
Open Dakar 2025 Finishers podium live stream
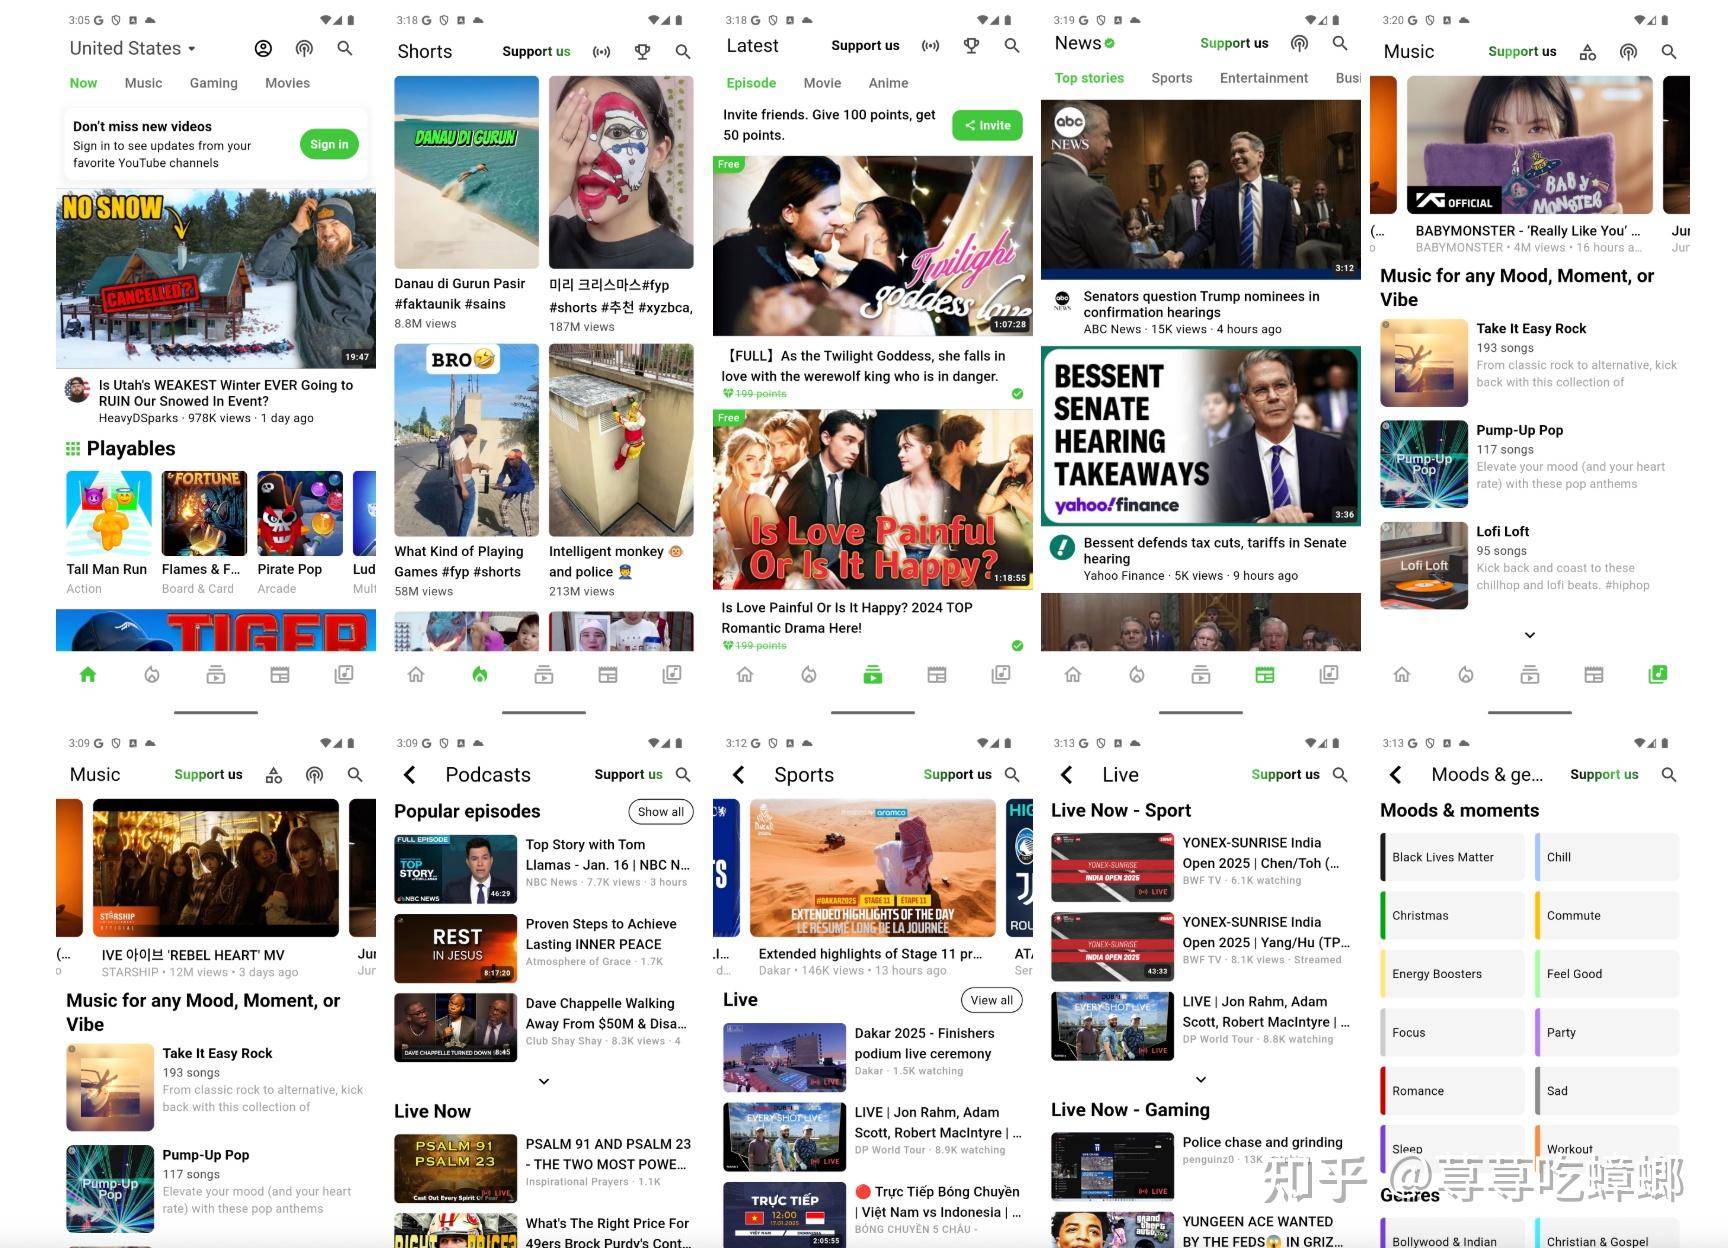tap(873, 1057)
